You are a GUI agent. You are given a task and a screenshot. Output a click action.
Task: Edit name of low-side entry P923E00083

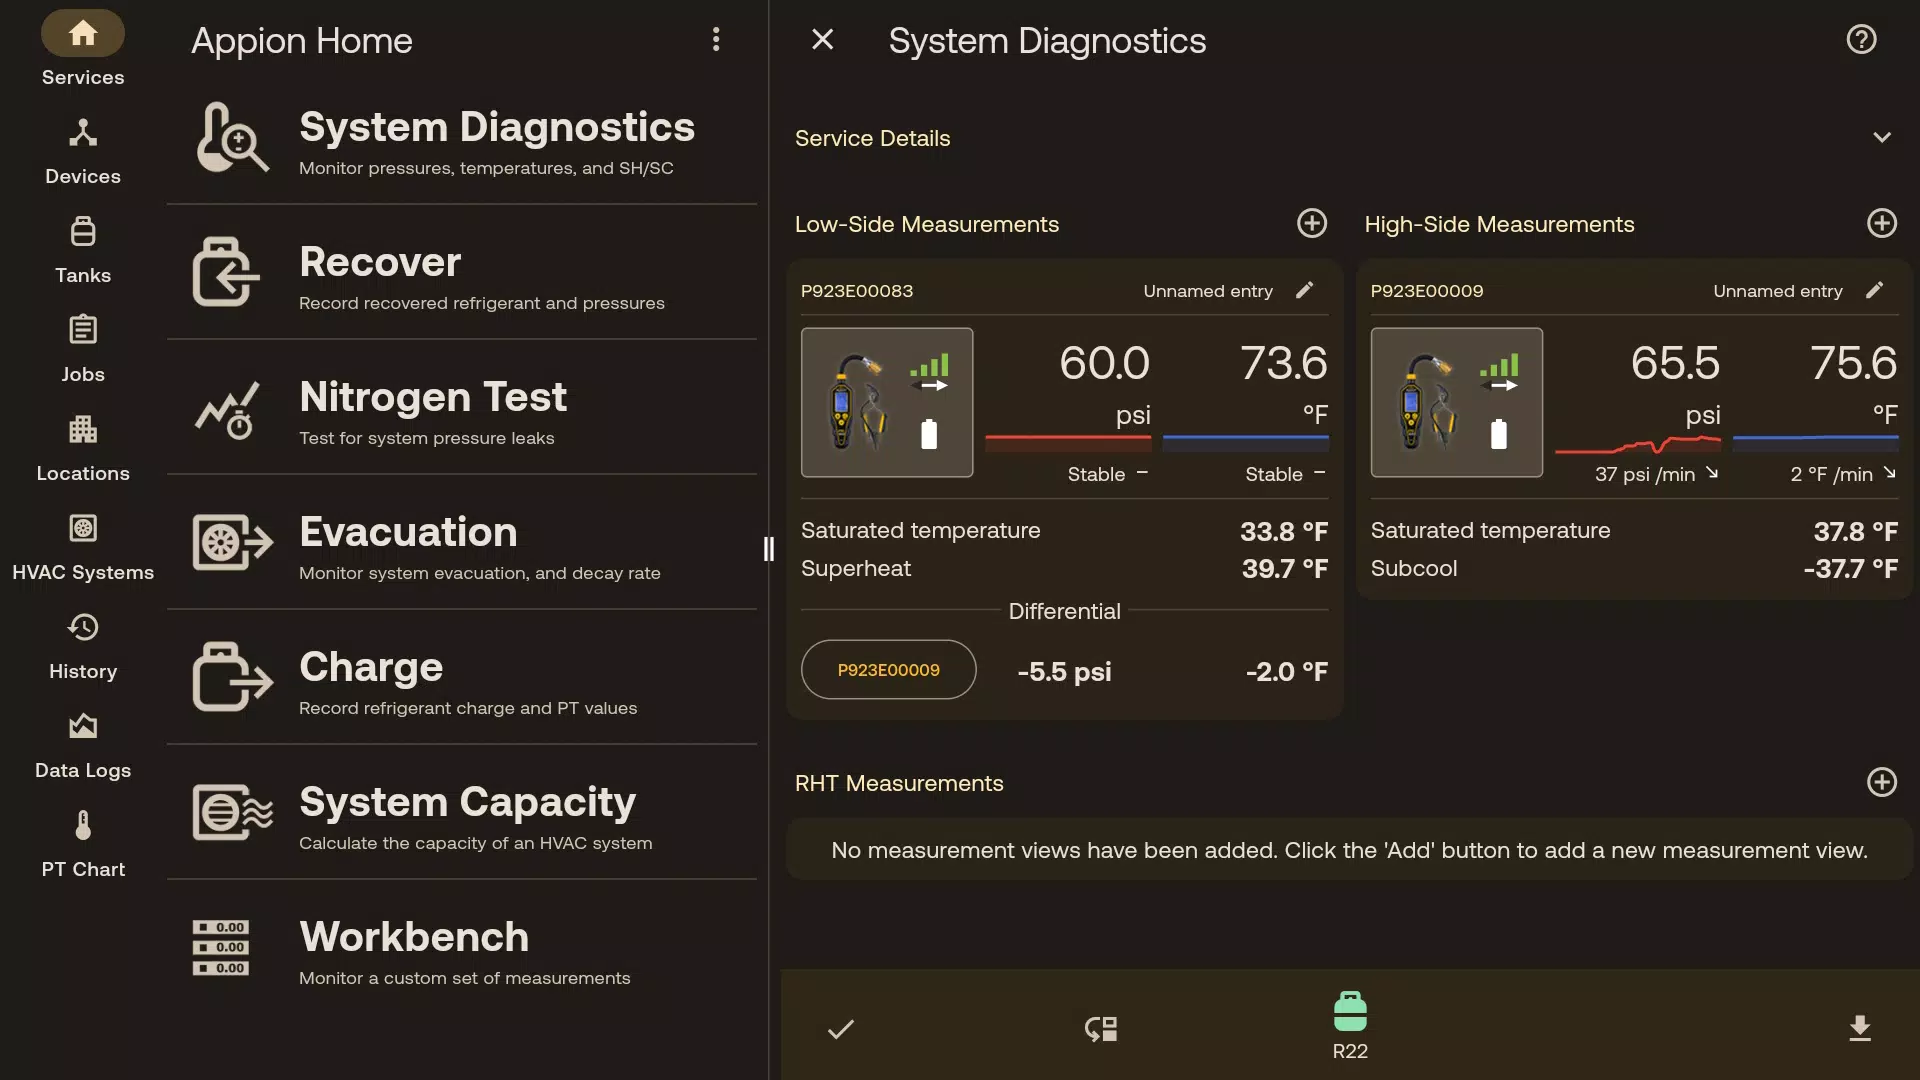1305,290
